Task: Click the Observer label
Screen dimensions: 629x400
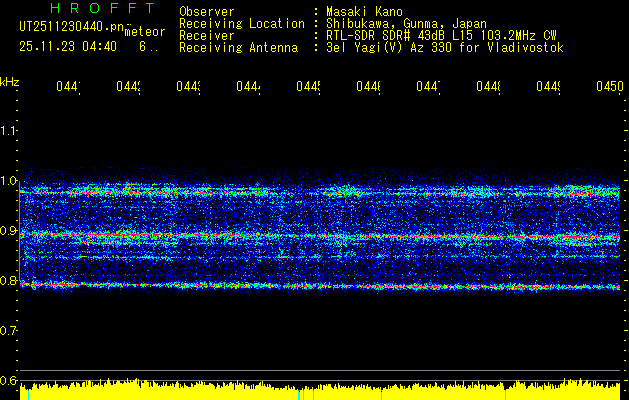Action: point(207,12)
